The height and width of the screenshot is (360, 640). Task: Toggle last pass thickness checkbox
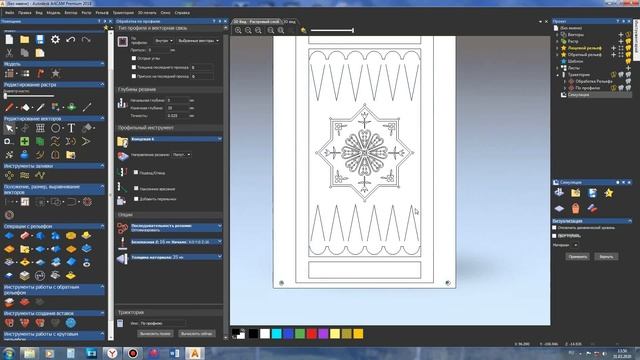click(x=134, y=67)
